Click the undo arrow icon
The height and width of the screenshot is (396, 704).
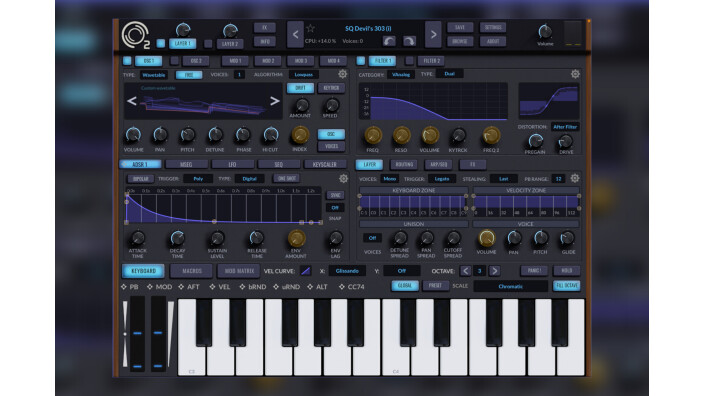389,41
